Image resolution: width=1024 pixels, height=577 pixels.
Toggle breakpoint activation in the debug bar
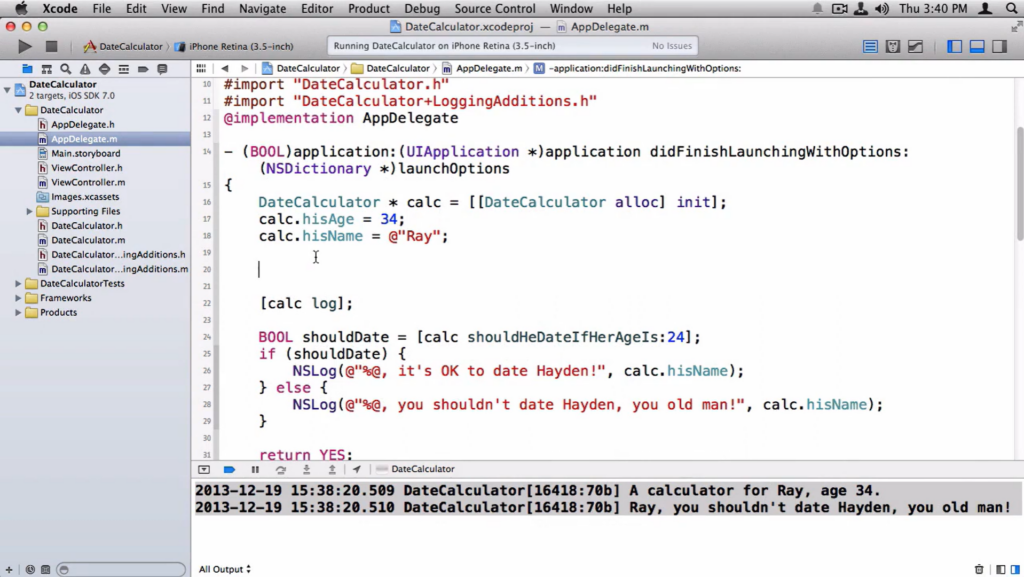pyautogui.click(x=229, y=469)
